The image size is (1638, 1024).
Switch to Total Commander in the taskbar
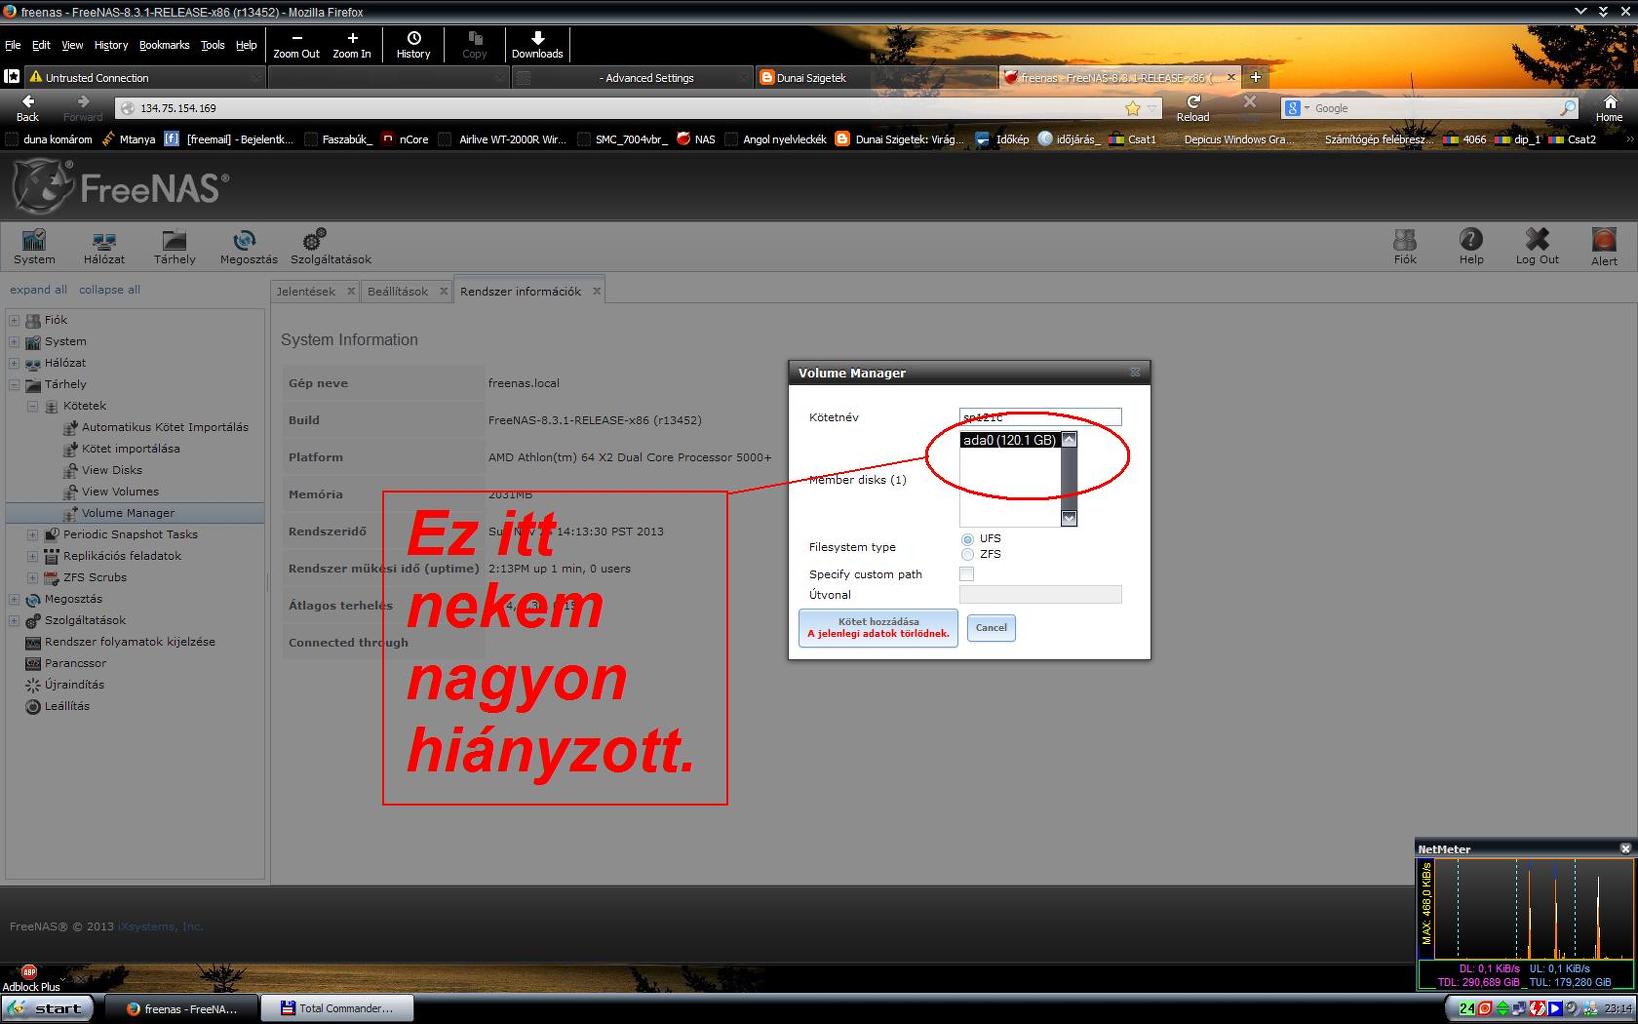[x=337, y=1008]
